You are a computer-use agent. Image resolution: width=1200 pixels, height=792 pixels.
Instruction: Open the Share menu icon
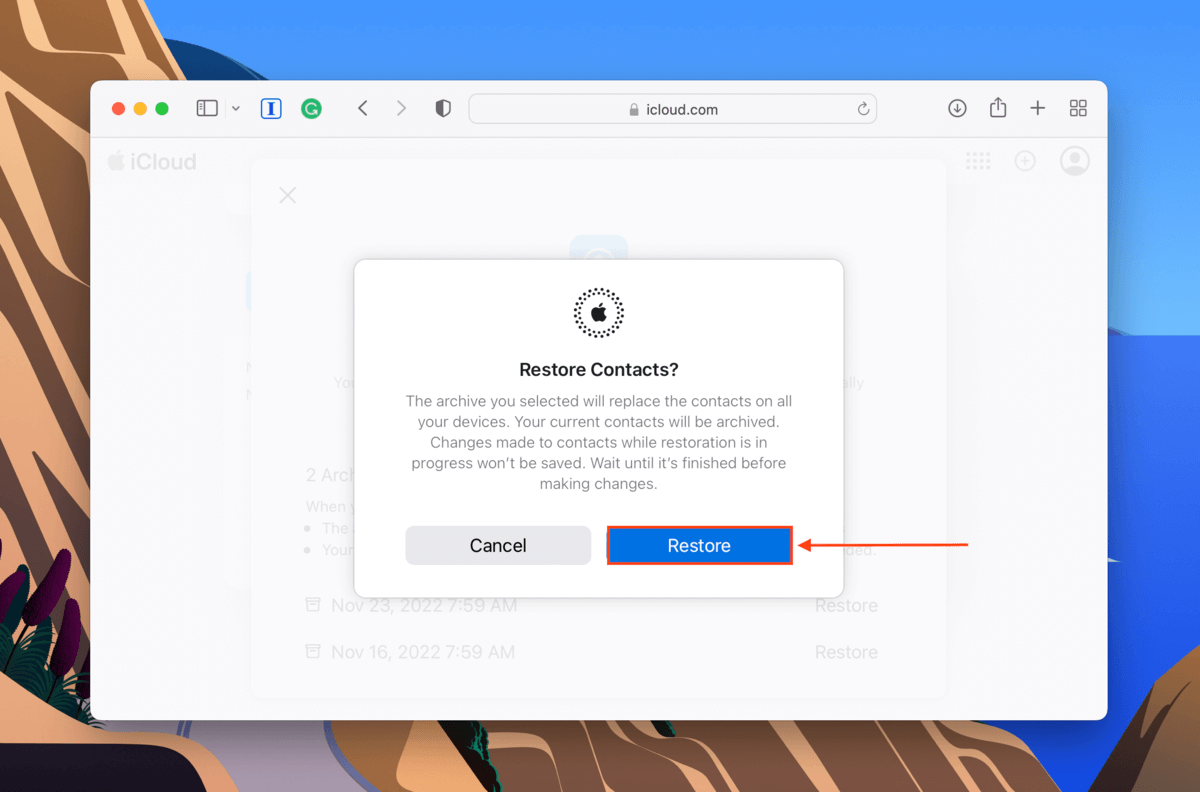(998, 108)
